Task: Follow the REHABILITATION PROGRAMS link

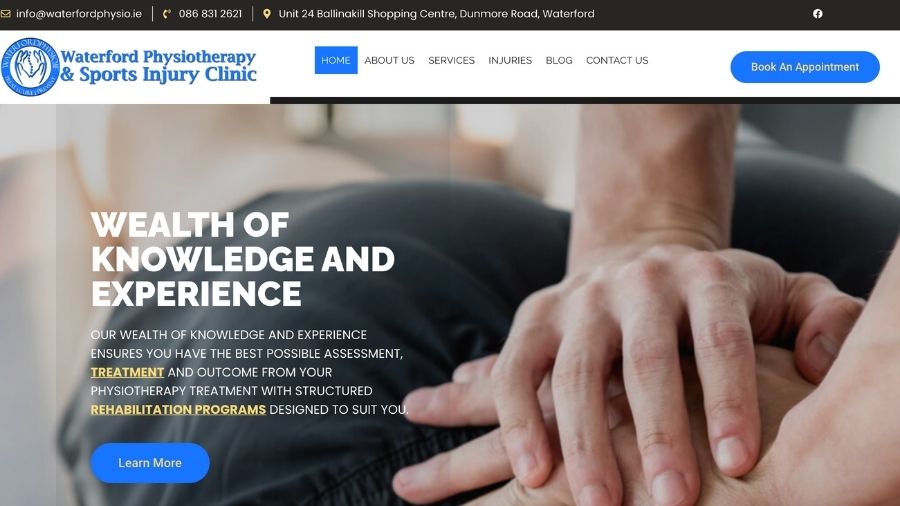Action: (x=178, y=410)
